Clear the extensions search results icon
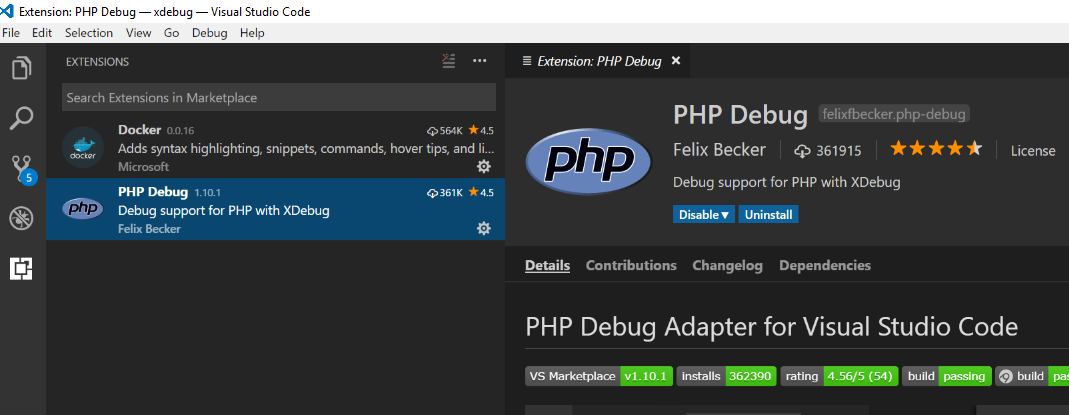Image resolution: width=1069 pixels, height=415 pixels. click(449, 61)
